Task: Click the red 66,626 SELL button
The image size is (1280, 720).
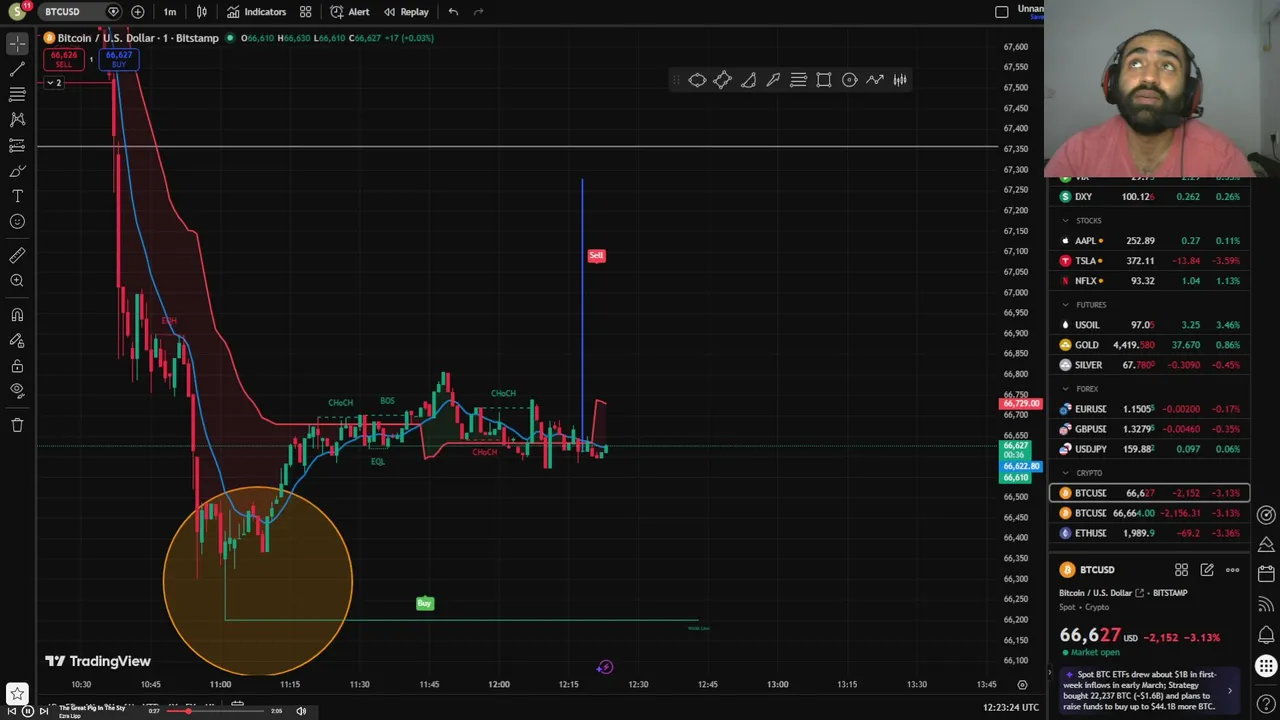Action: tap(63, 59)
